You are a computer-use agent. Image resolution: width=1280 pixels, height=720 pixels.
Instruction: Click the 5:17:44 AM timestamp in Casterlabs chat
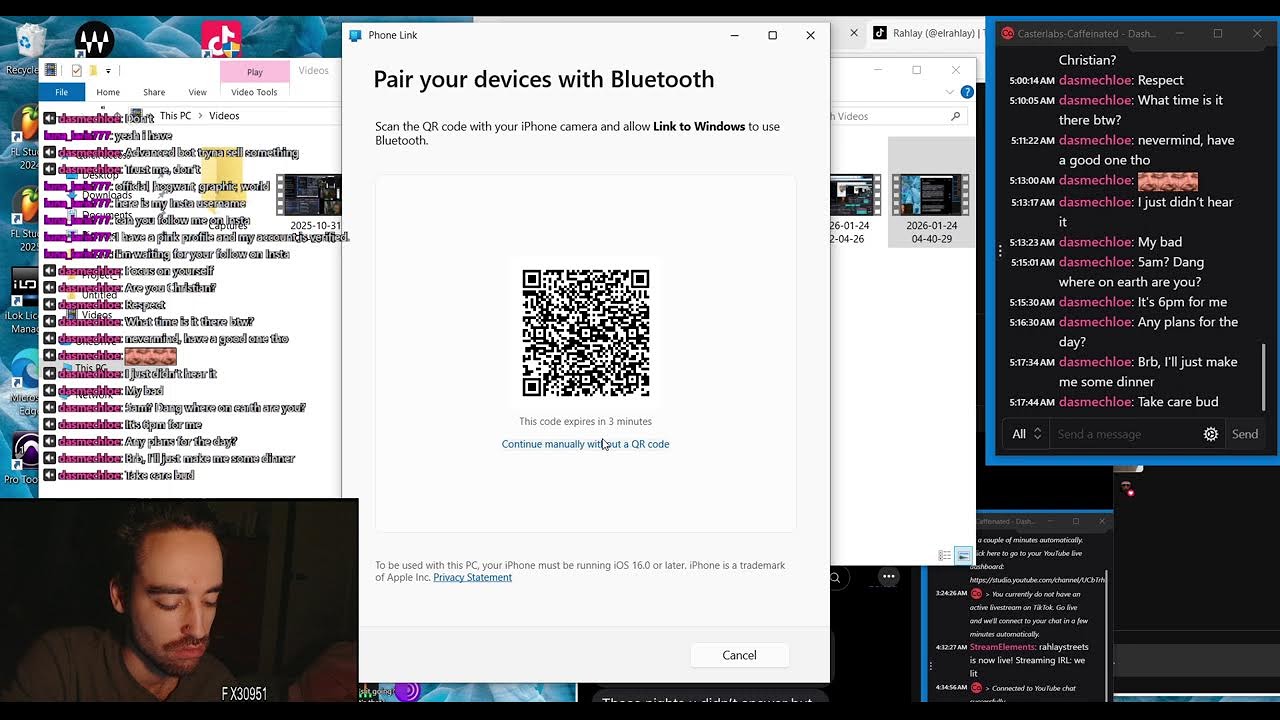pos(1032,402)
